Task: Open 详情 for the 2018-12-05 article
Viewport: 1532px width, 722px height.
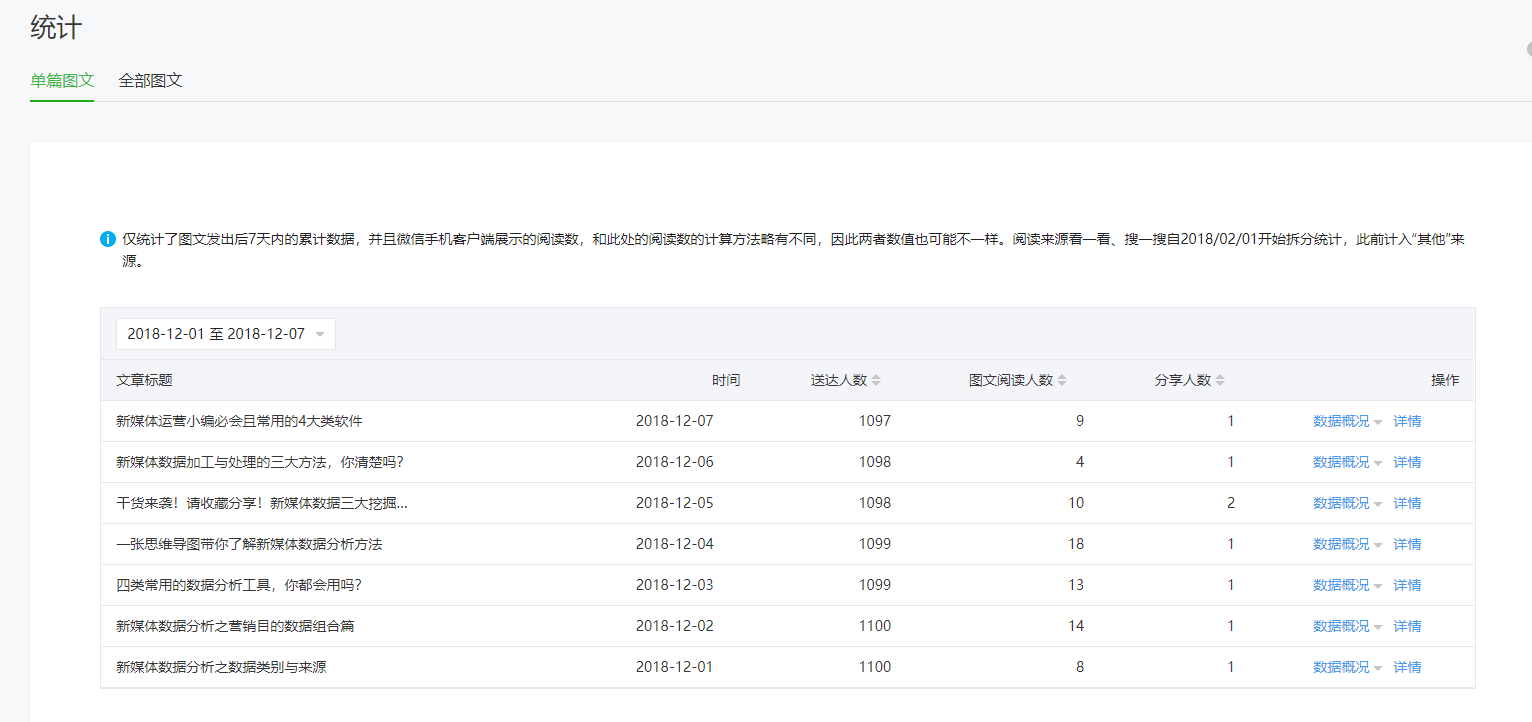Action: point(1407,503)
